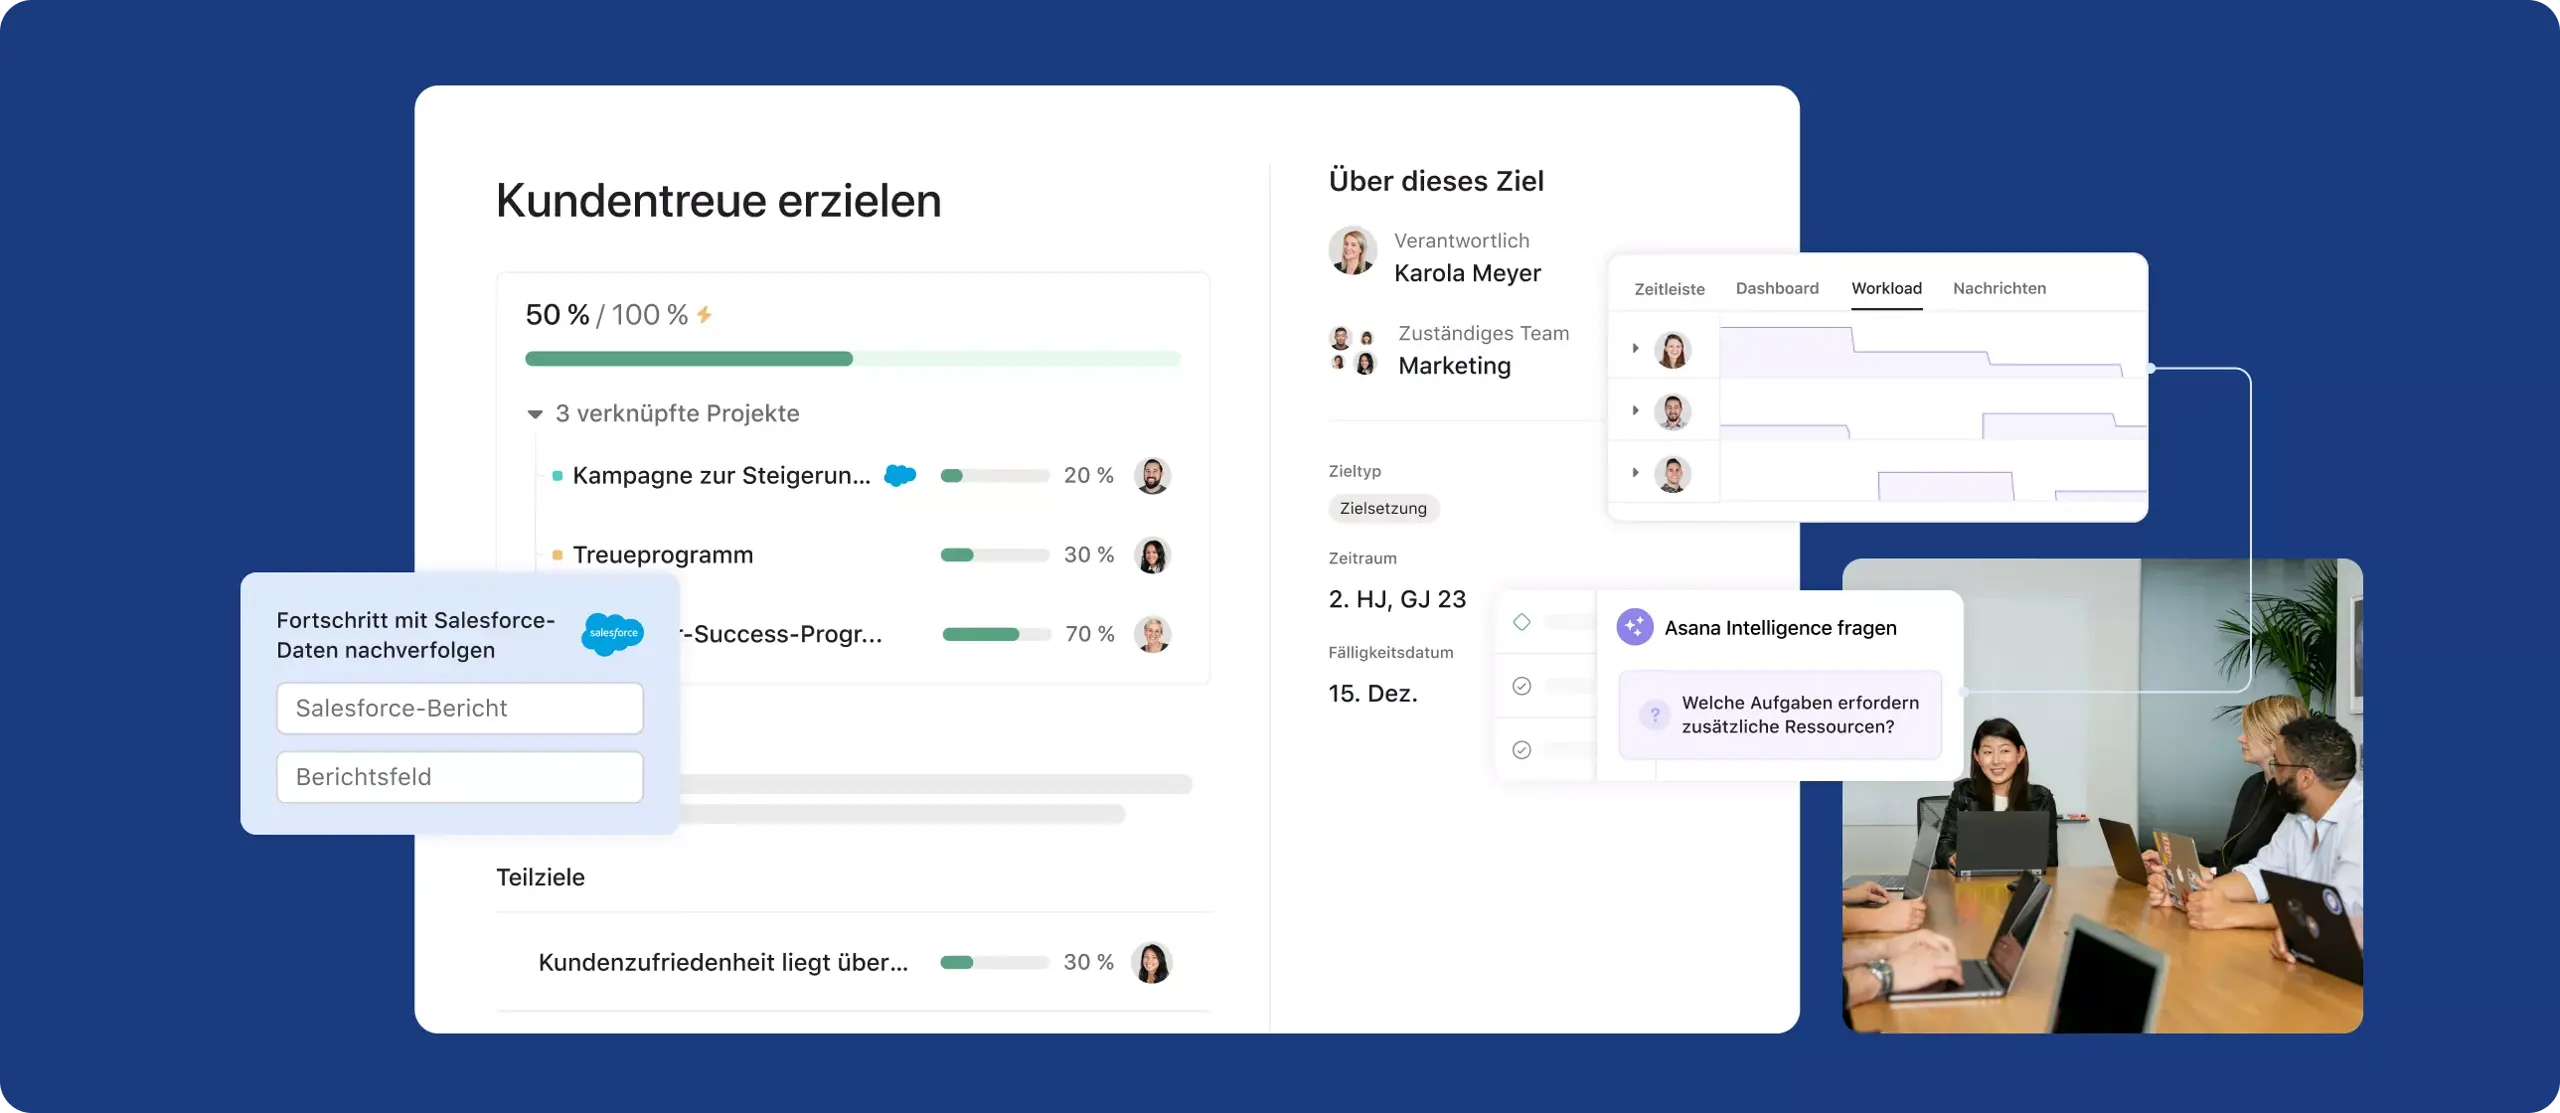
Task: Click into the Salesforce-Bericht input field
Action: point(459,708)
